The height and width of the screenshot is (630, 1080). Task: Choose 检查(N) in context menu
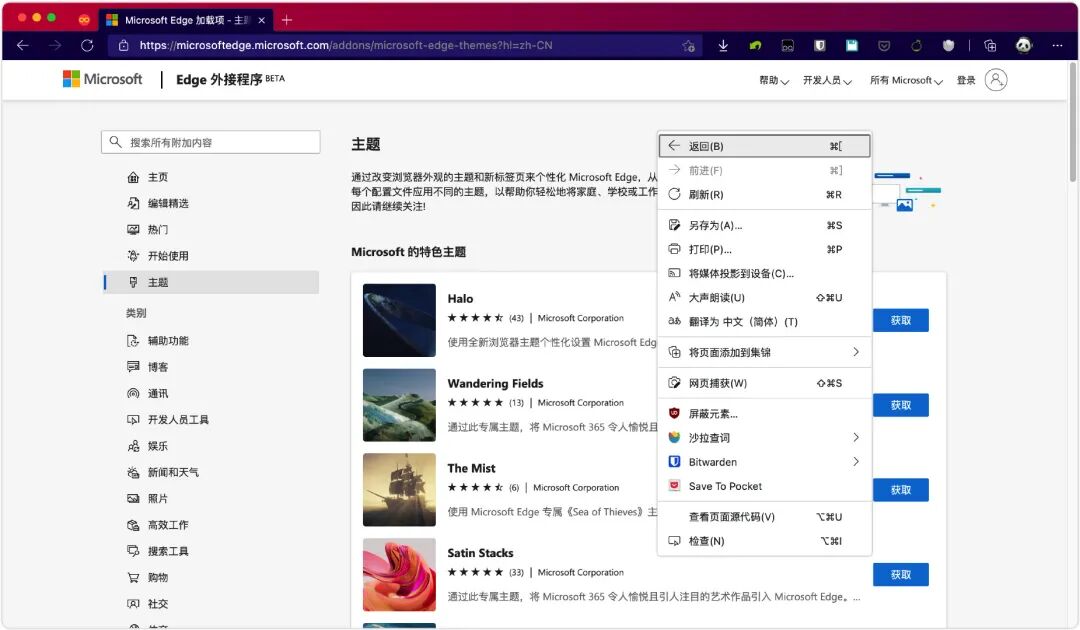[x=765, y=541]
